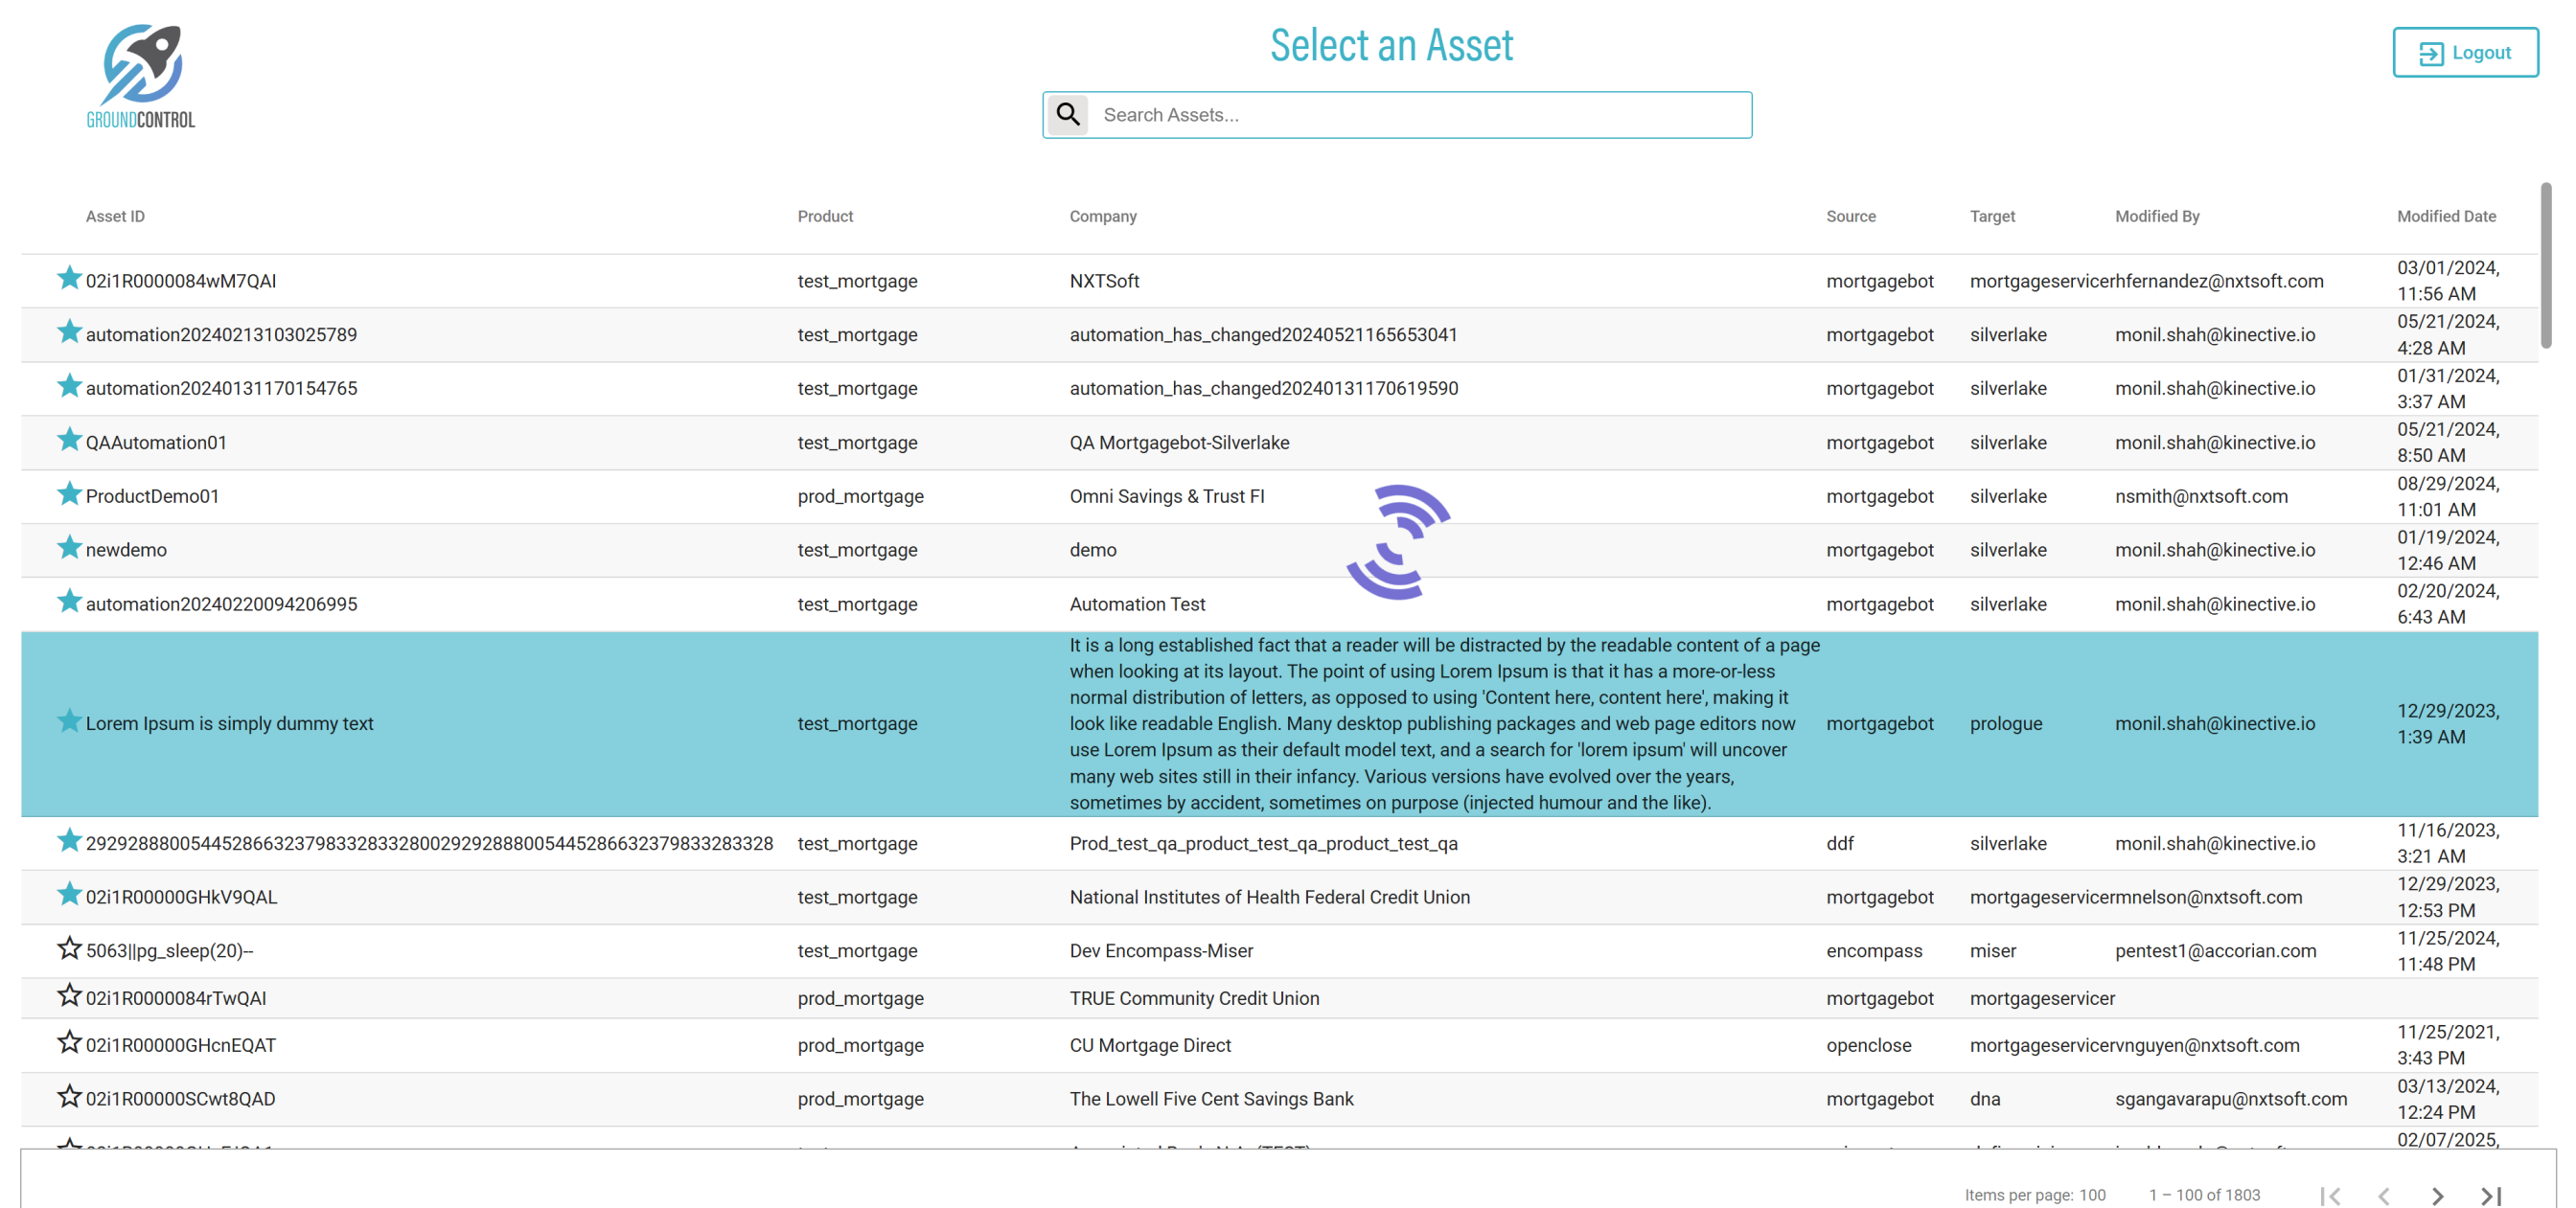Click into the Search Assets field
Image resolution: width=2576 pixels, height=1208 pixels.
(1420, 115)
